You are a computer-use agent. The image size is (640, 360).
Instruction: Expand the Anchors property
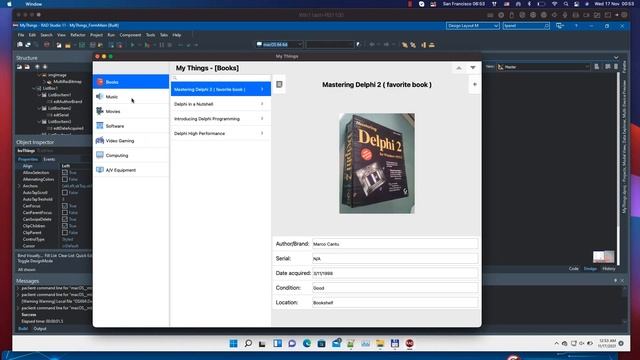coord(19,186)
